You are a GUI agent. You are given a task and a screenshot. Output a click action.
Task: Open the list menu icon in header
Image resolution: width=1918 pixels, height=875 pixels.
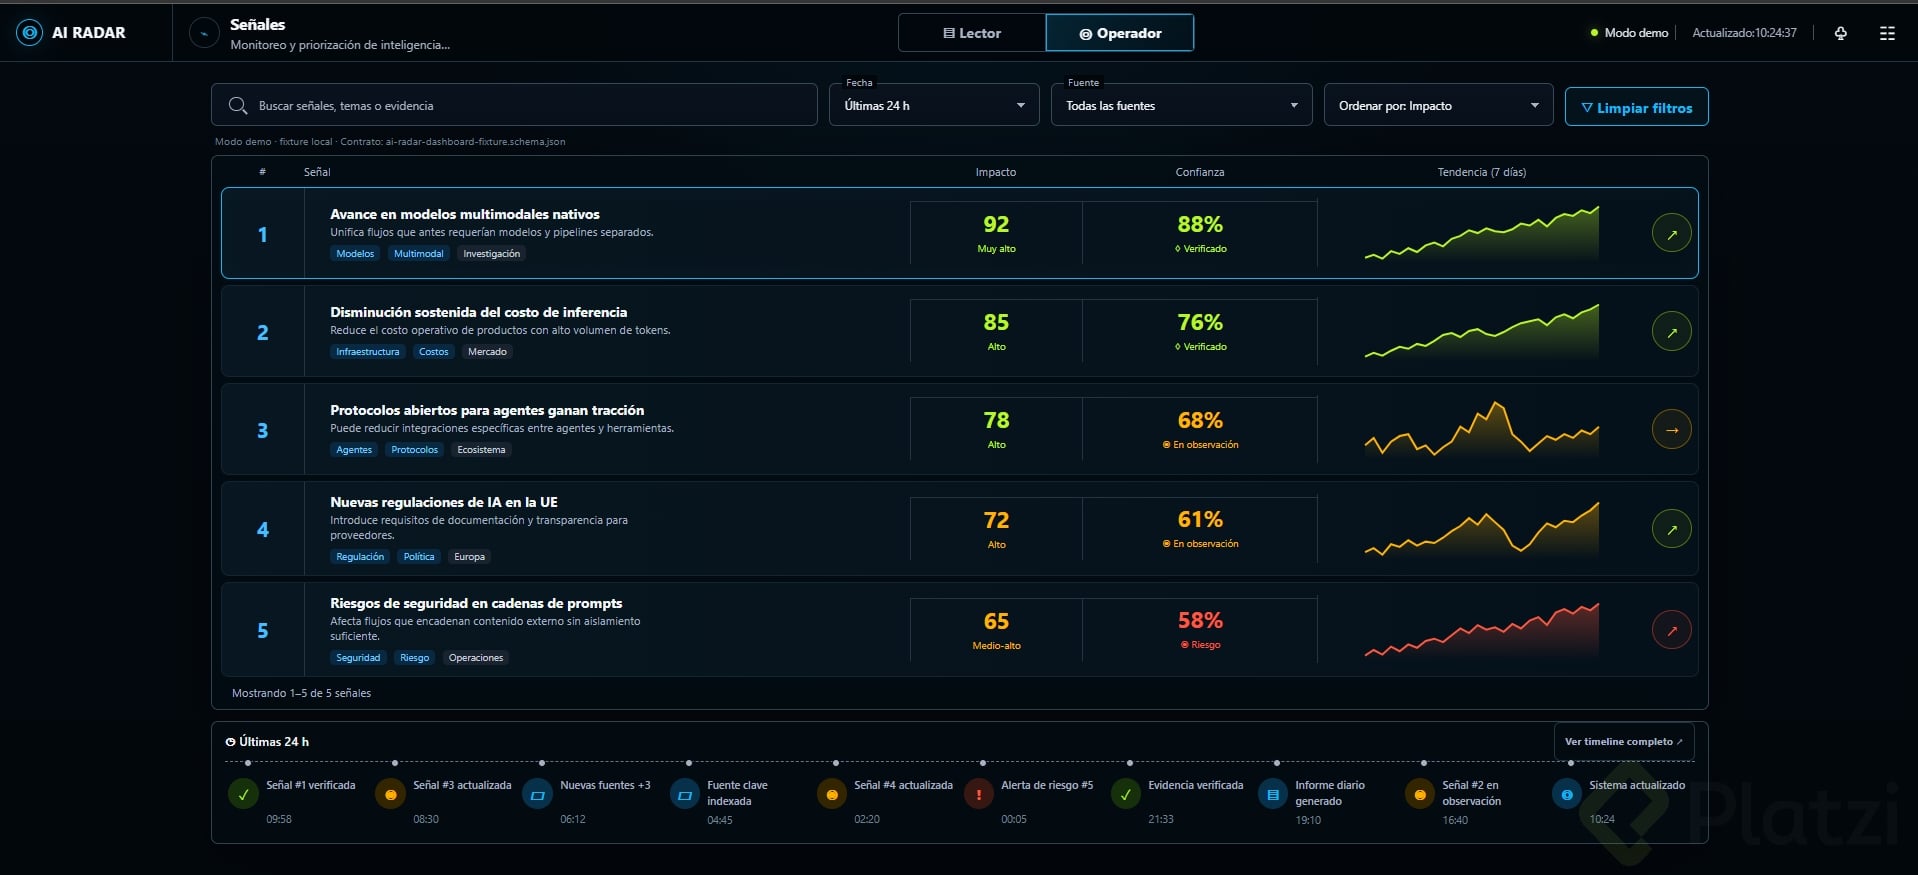click(1887, 33)
